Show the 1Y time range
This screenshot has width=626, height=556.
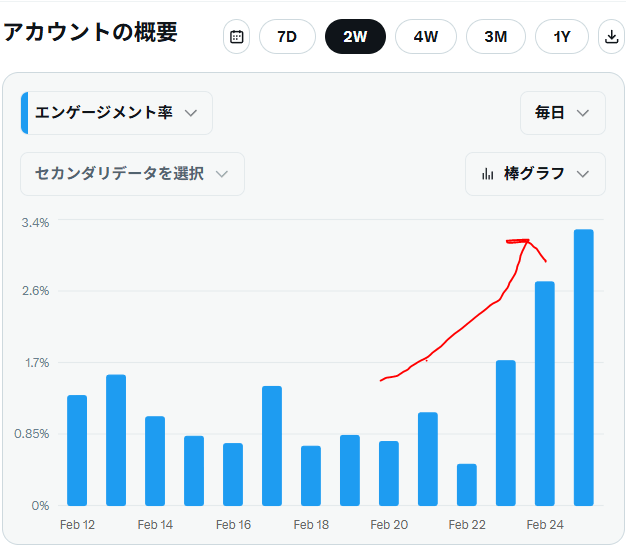click(562, 37)
